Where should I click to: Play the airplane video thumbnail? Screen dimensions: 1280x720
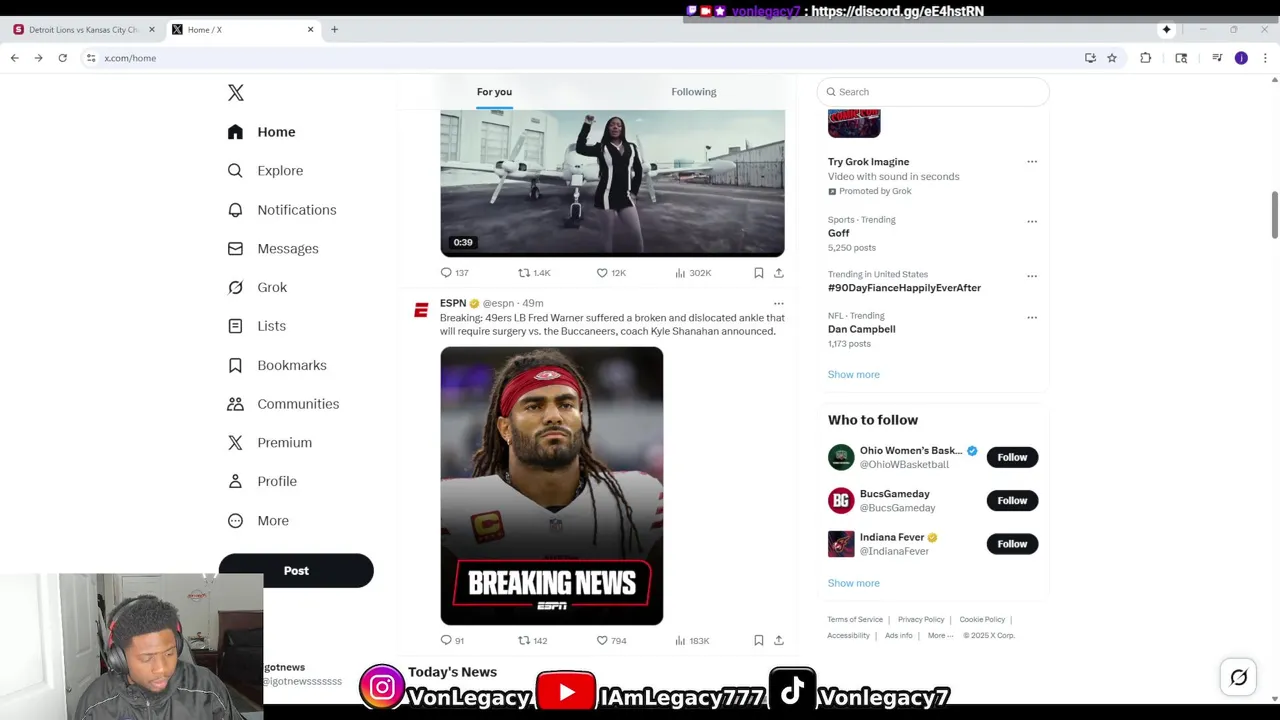tap(613, 183)
